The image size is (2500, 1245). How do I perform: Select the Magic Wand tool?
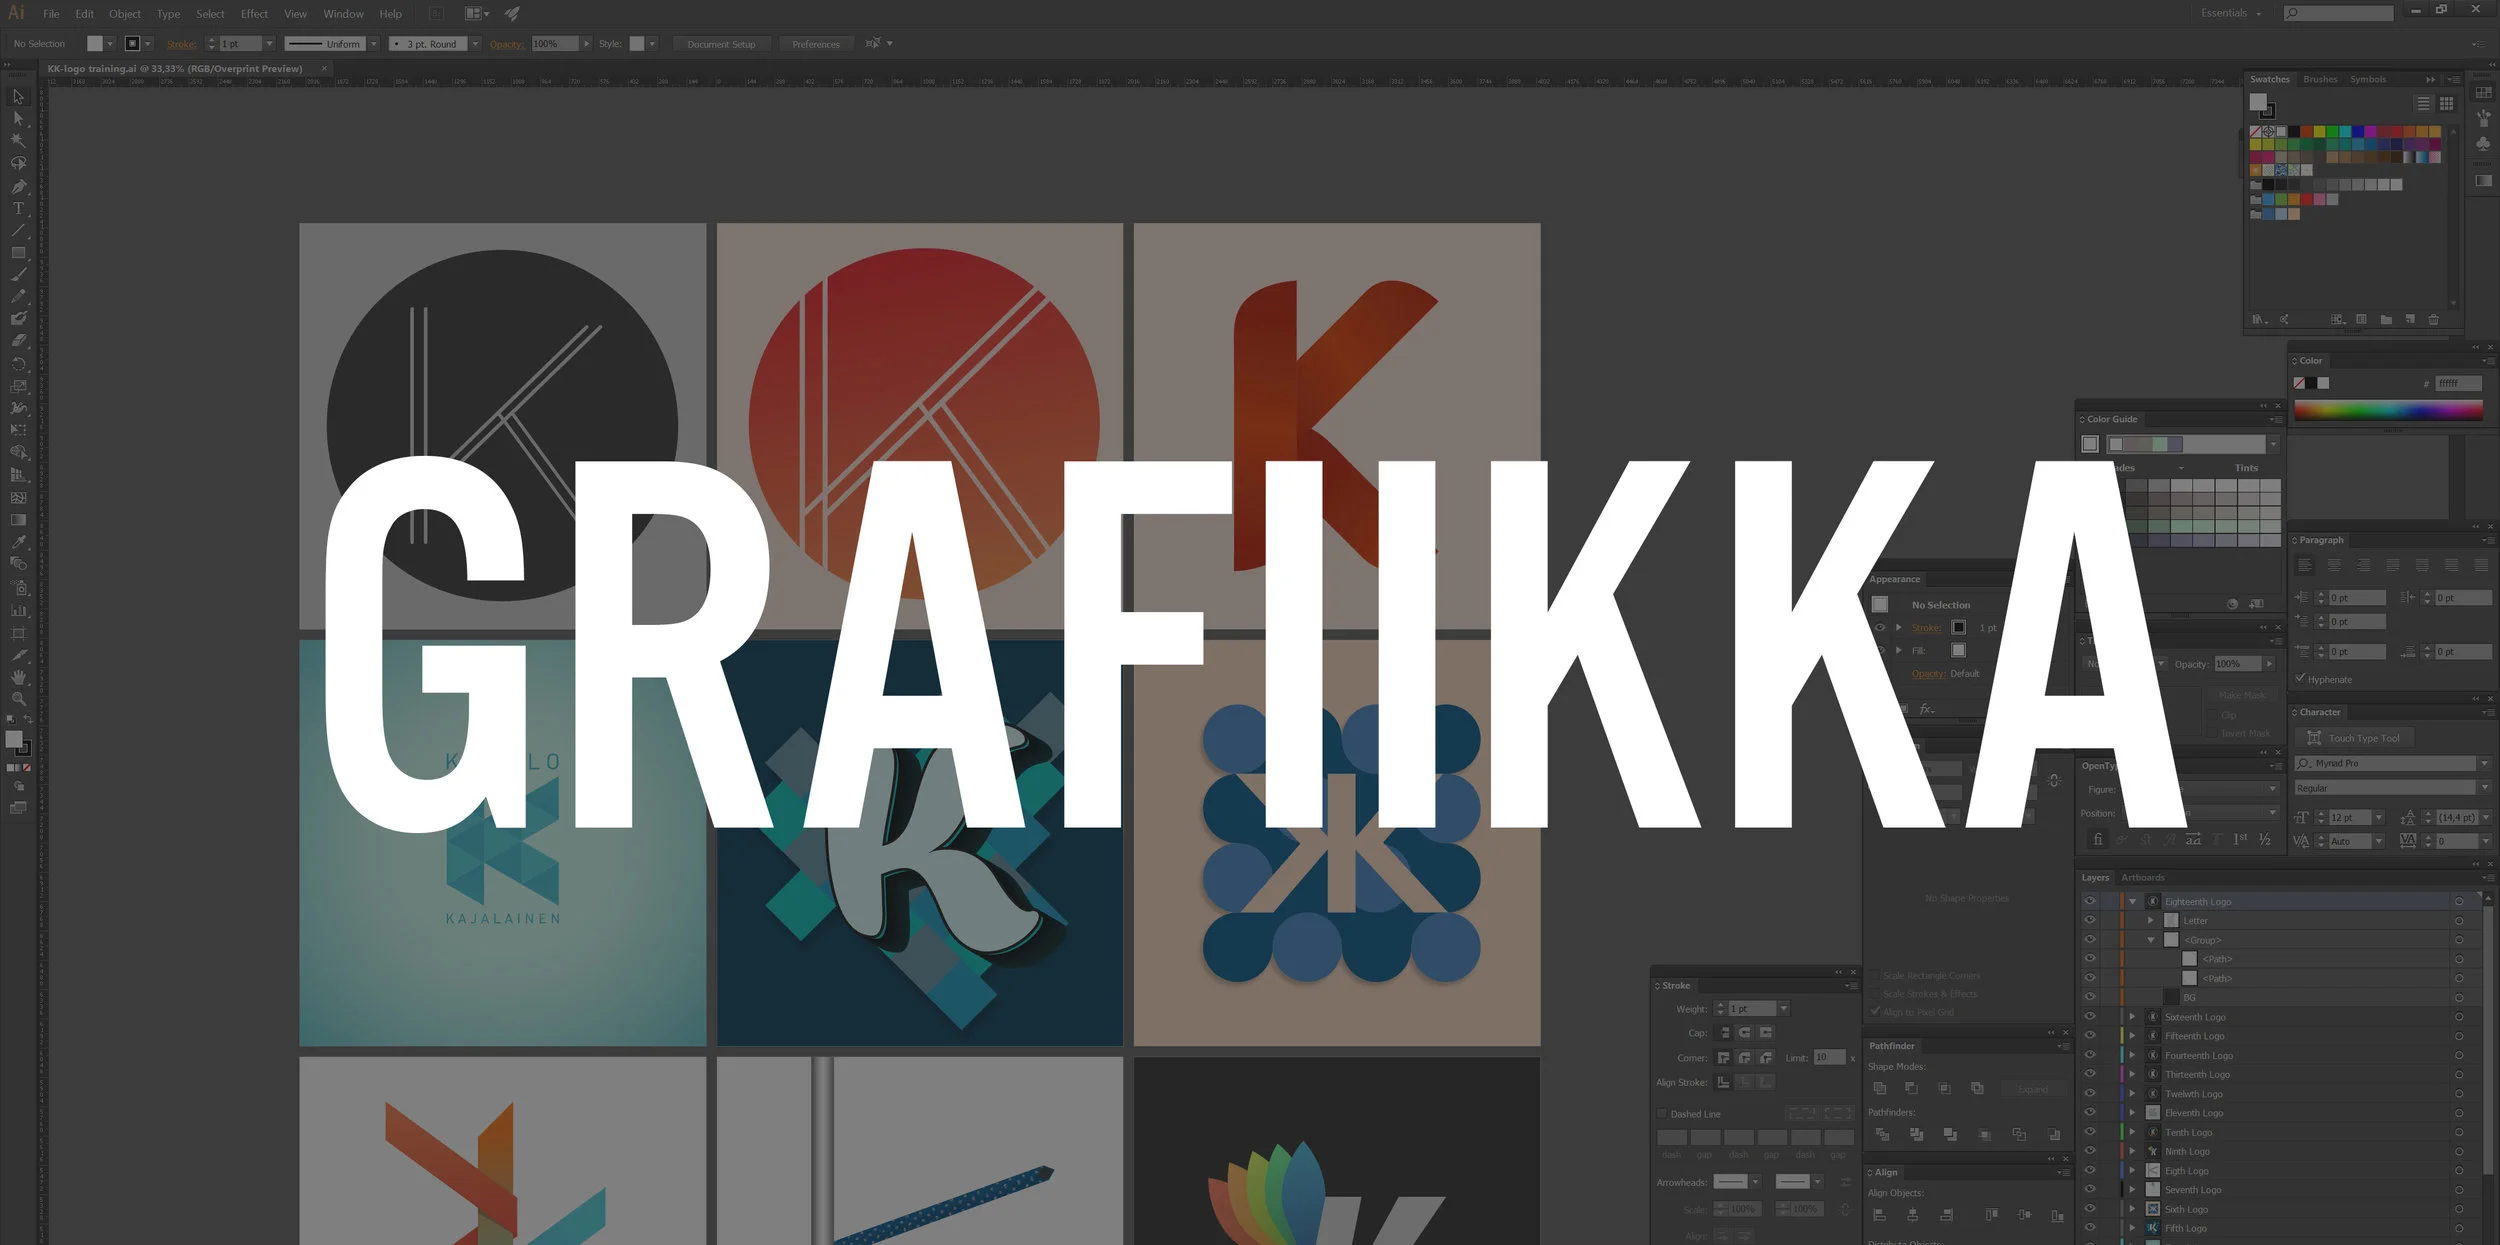pos(18,141)
